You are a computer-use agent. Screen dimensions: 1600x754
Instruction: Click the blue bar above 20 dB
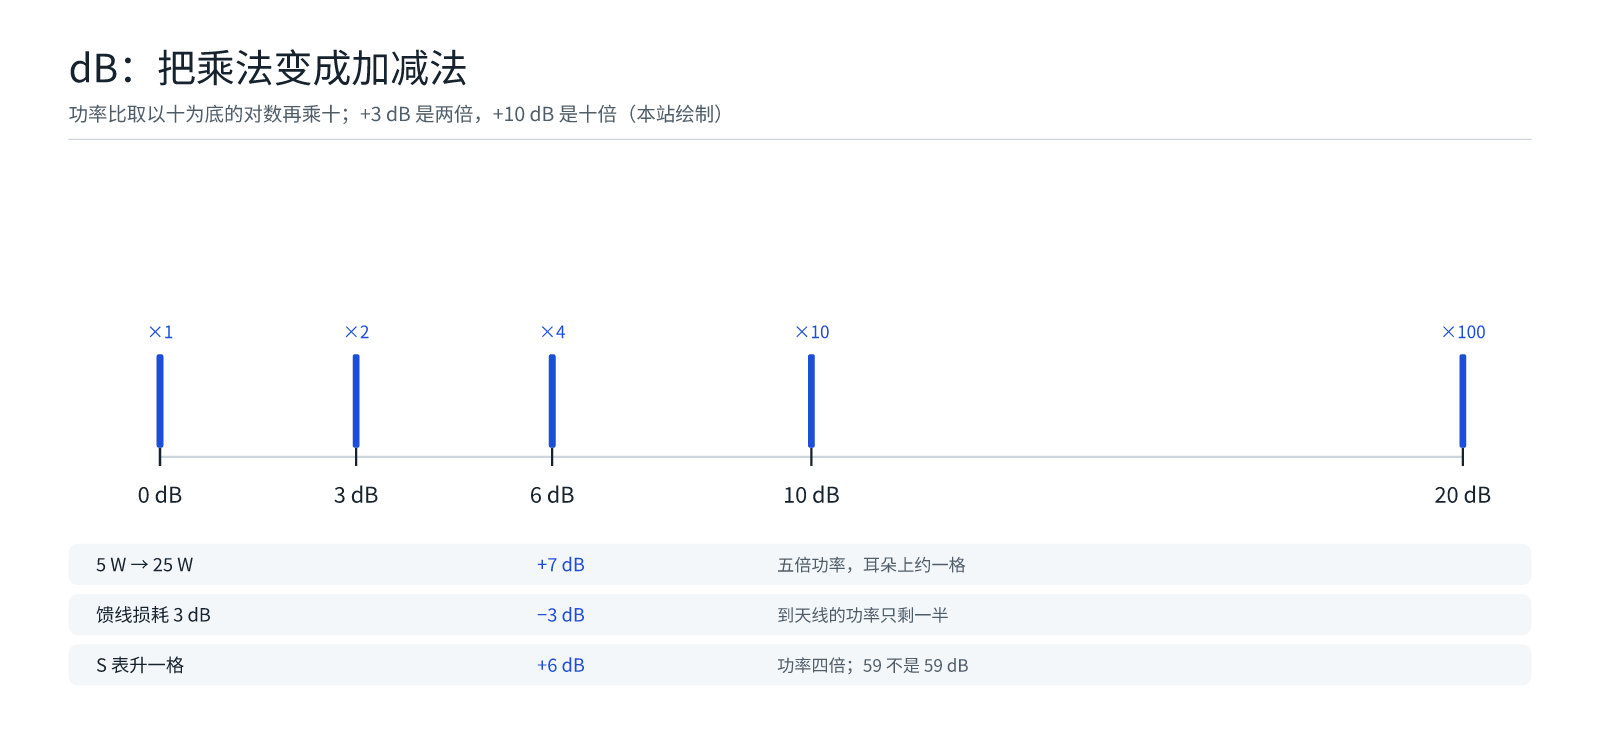coord(1463,401)
